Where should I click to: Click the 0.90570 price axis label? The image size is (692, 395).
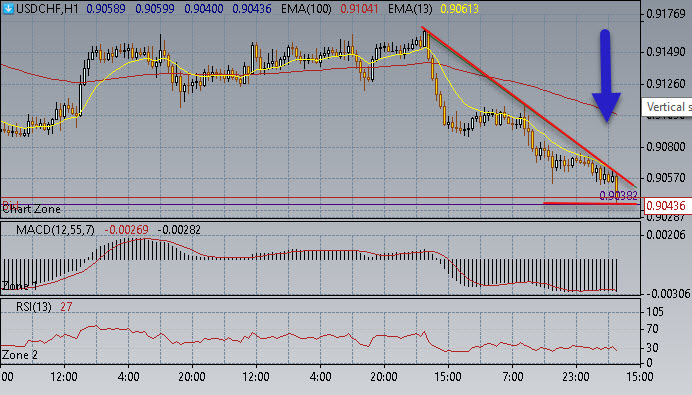666,178
